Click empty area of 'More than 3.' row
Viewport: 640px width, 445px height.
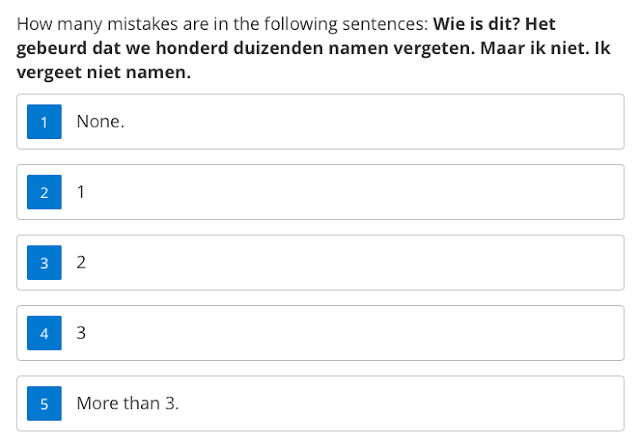click(367, 403)
